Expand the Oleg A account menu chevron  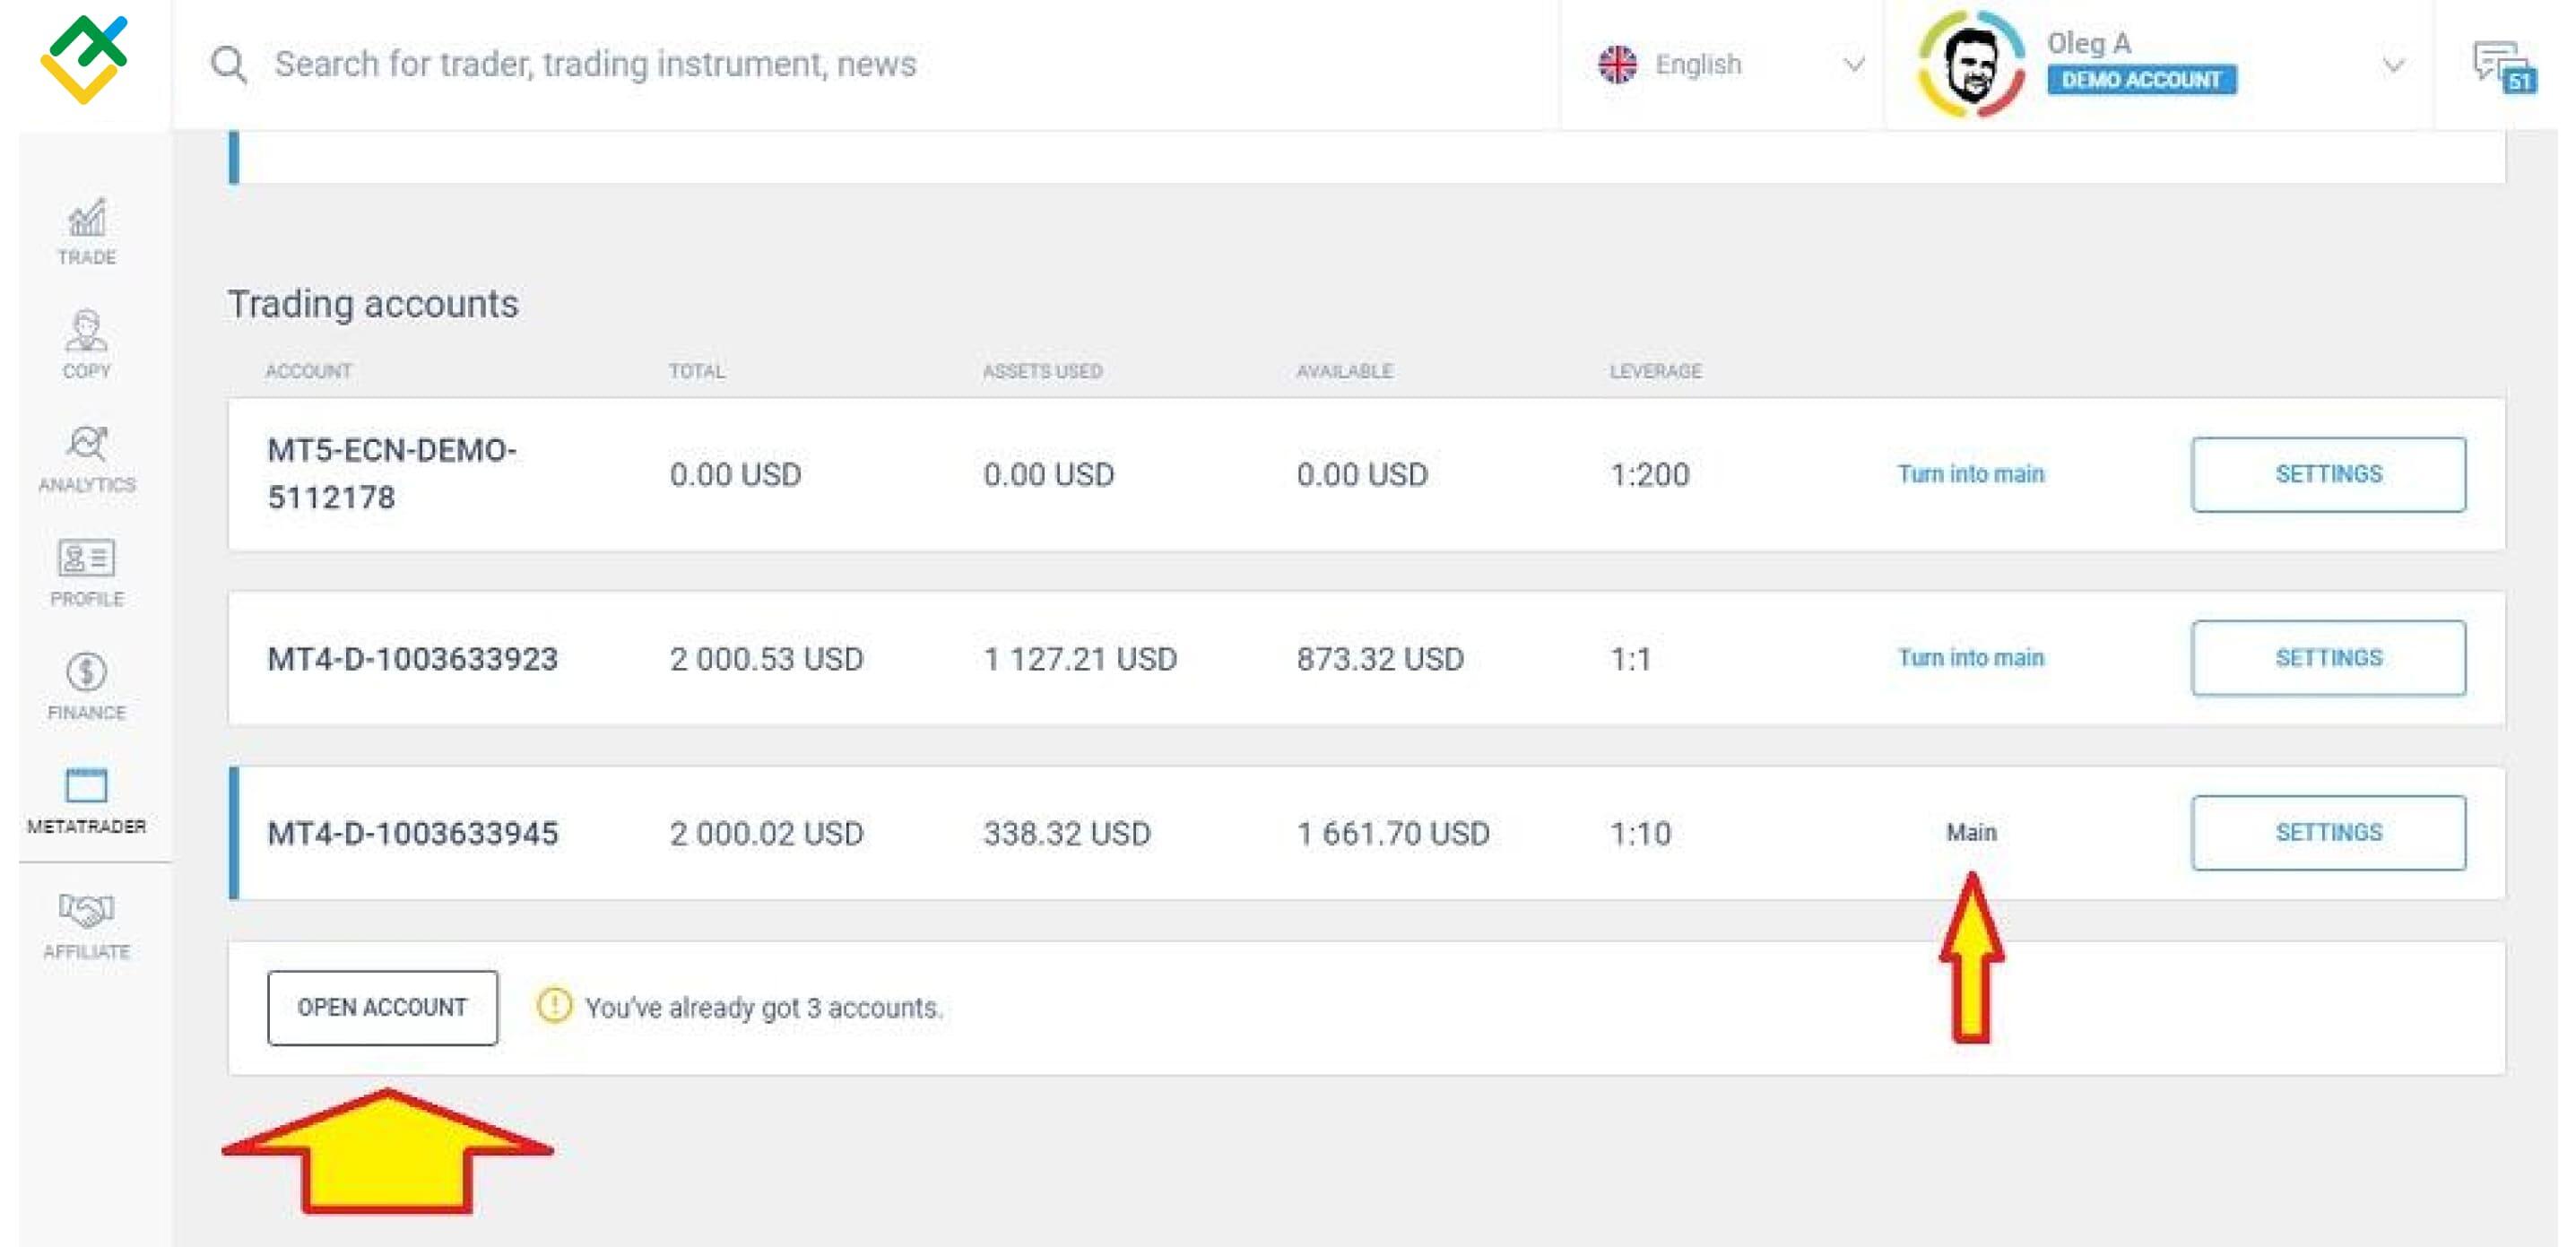(2392, 66)
